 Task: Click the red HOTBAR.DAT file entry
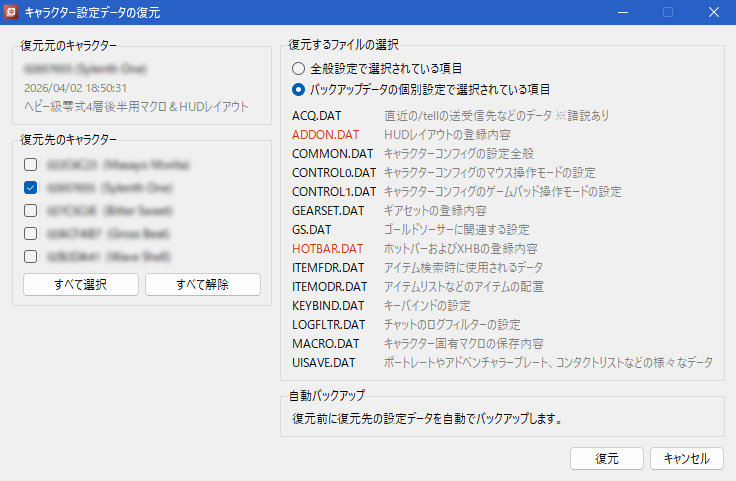[327, 248]
